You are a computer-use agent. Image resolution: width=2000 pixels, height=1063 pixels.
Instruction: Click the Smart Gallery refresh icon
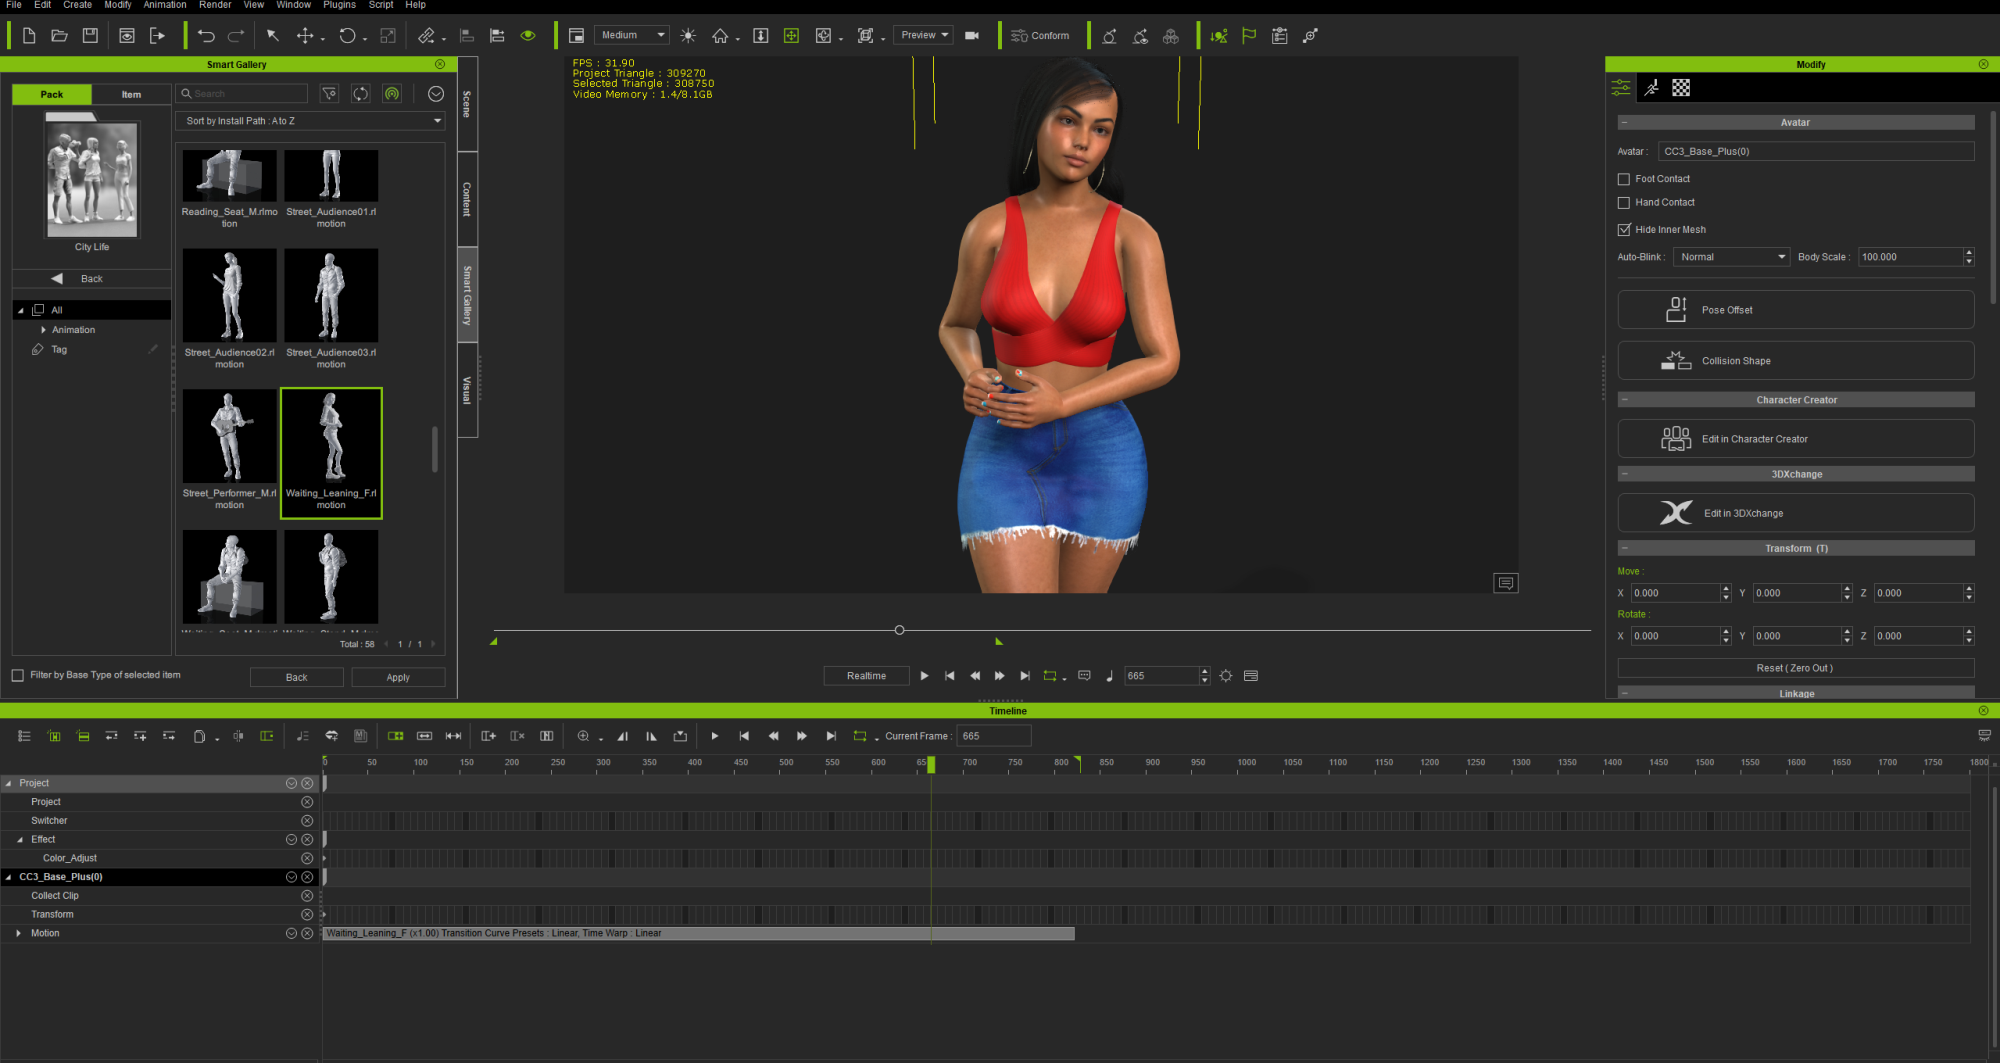click(x=361, y=94)
